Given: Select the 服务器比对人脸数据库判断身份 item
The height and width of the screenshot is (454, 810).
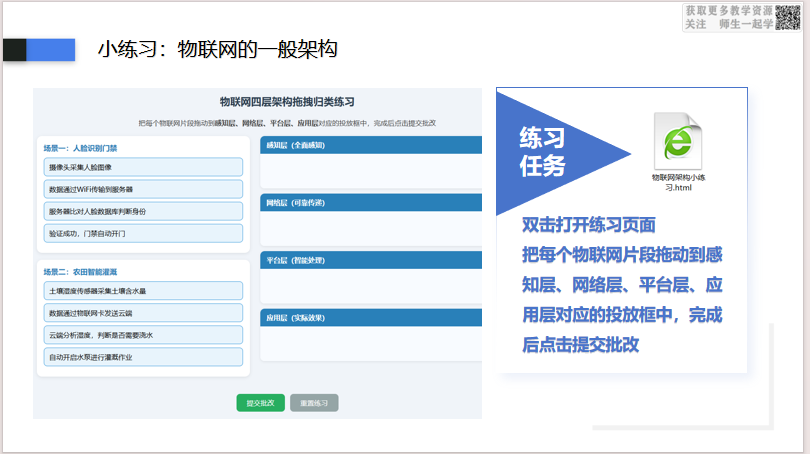Looking at the screenshot, I should click(143, 211).
